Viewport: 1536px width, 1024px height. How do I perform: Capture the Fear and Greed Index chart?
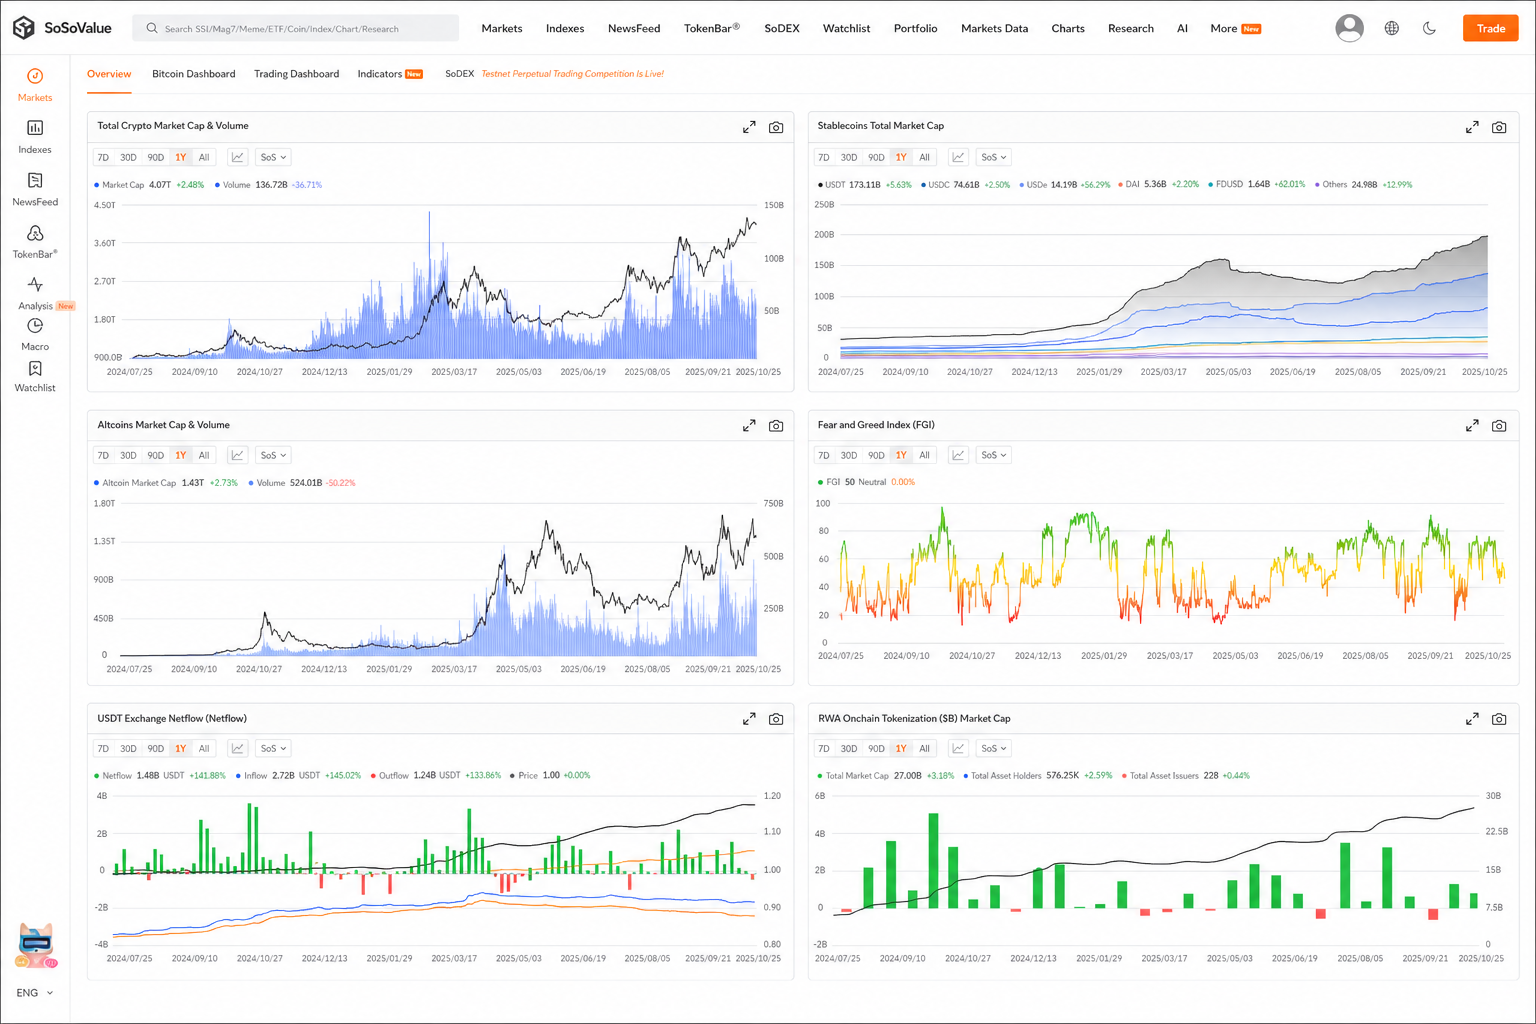[x=1499, y=425]
